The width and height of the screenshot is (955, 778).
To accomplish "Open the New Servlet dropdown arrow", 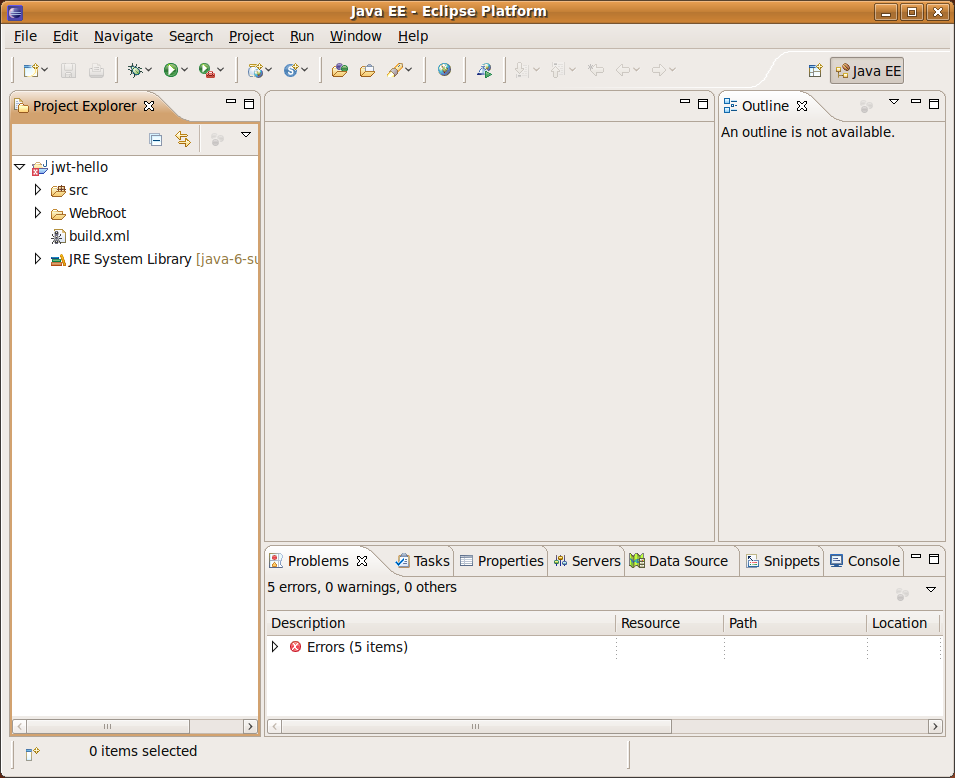I will coord(305,70).
